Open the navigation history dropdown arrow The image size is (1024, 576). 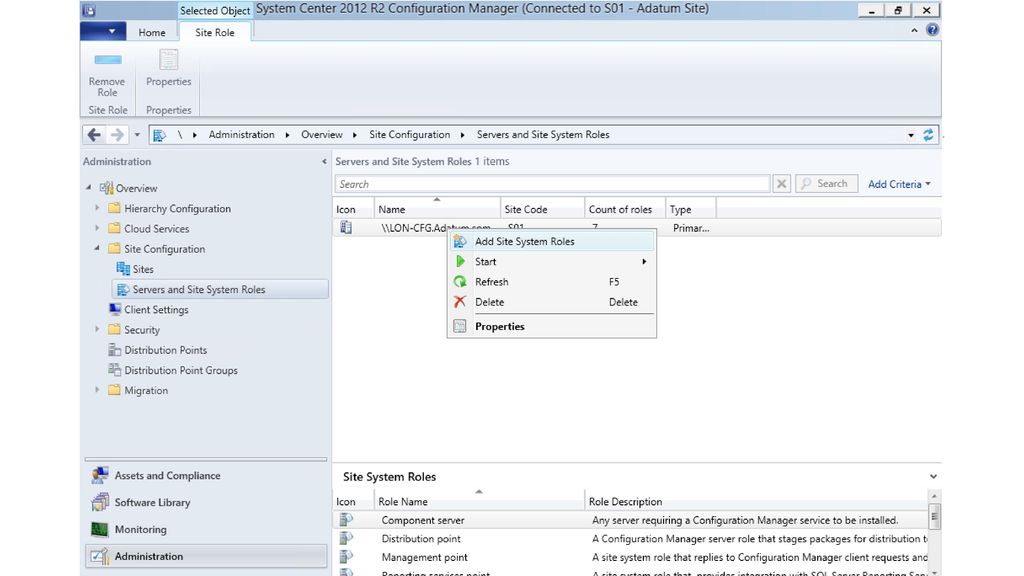click(137, 135)
